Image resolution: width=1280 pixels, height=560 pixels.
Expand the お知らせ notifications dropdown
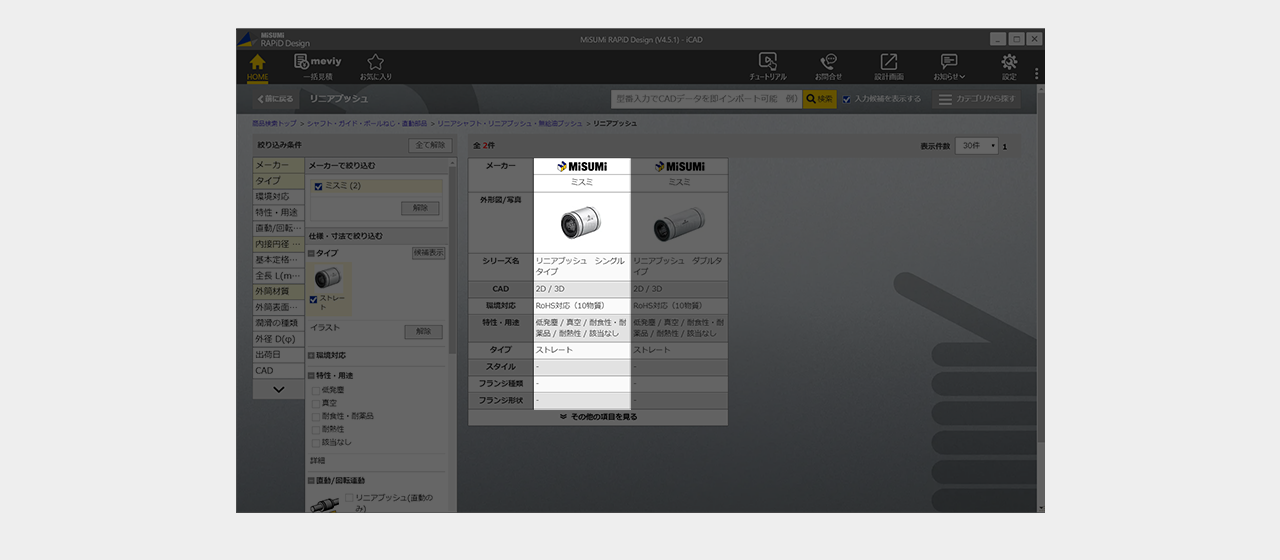tap(949, 66)
